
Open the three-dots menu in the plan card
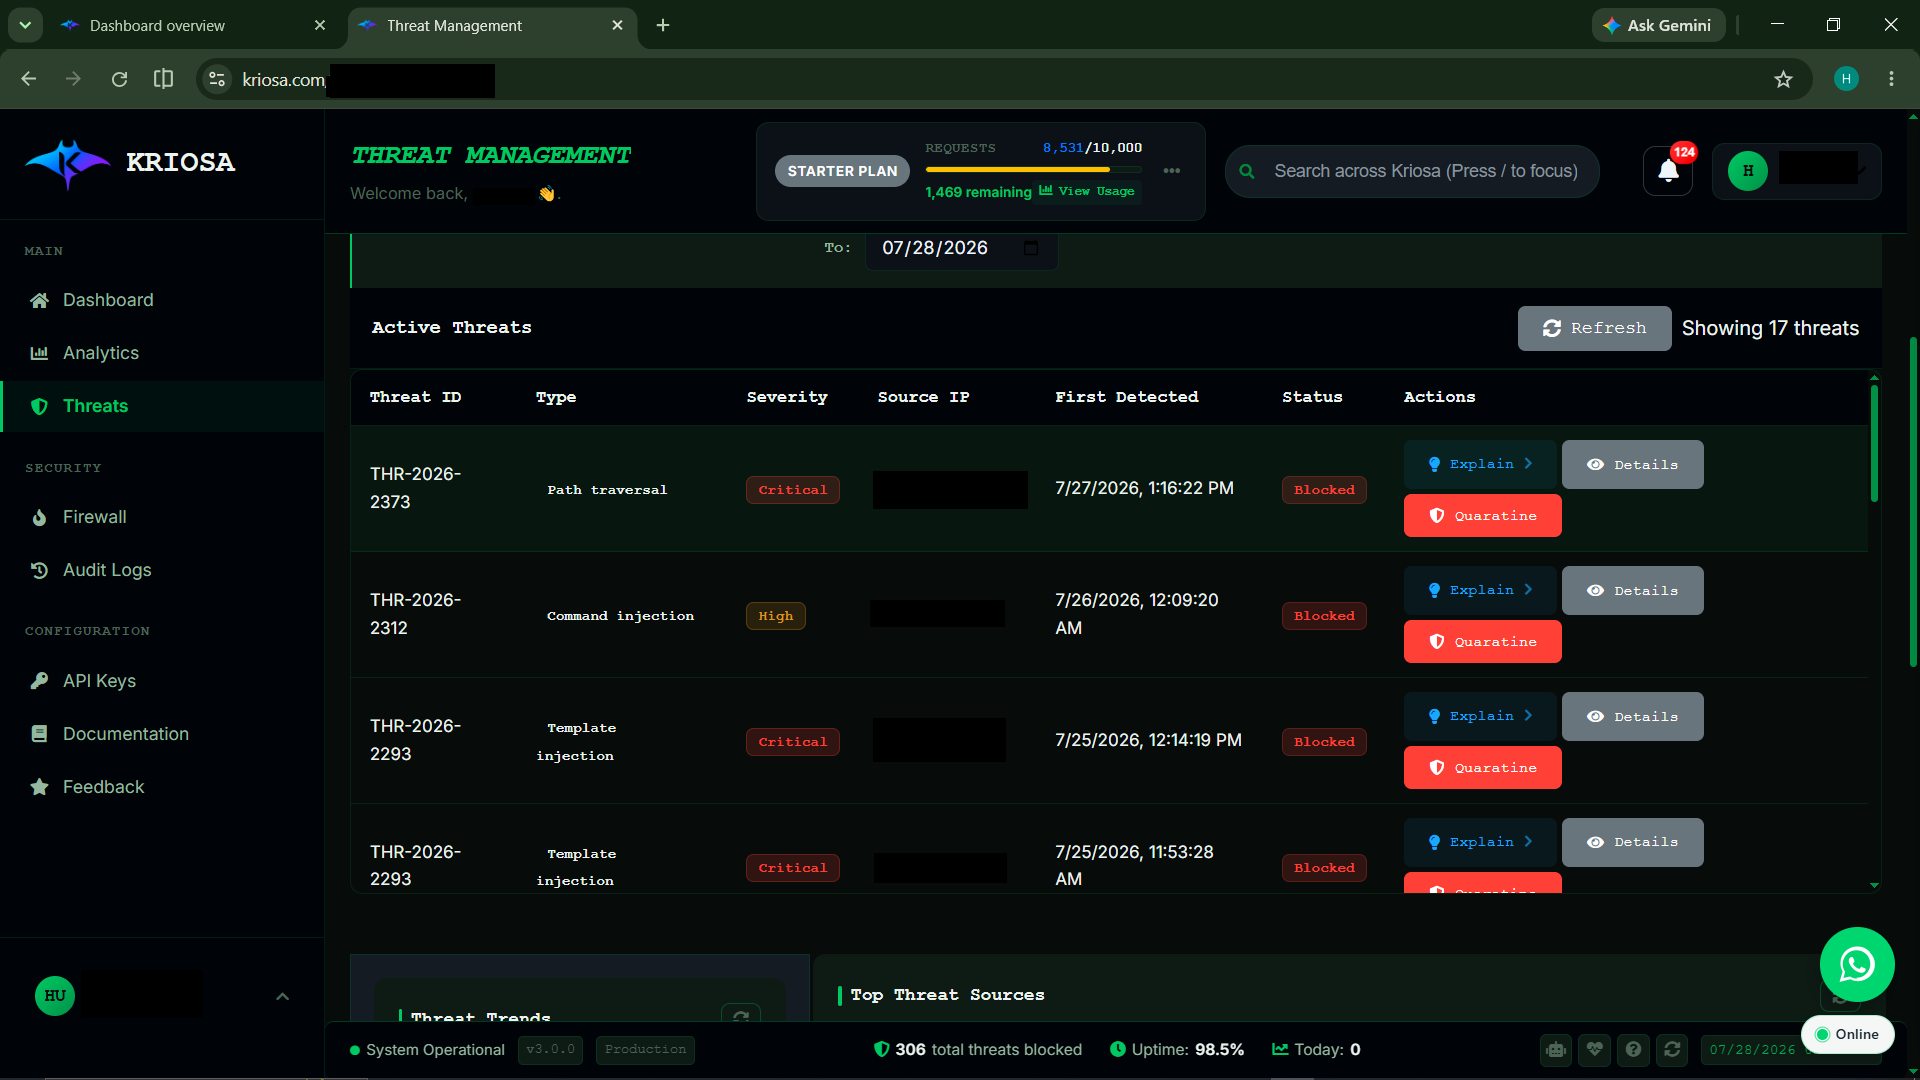pyautogui.click(x=1172, y=171)
